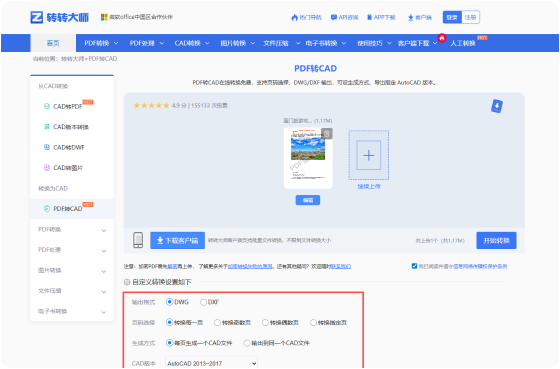Open 电子书转换 in the top navigation bar
This screenshot has width=560, height=369.
click(326, 43)
